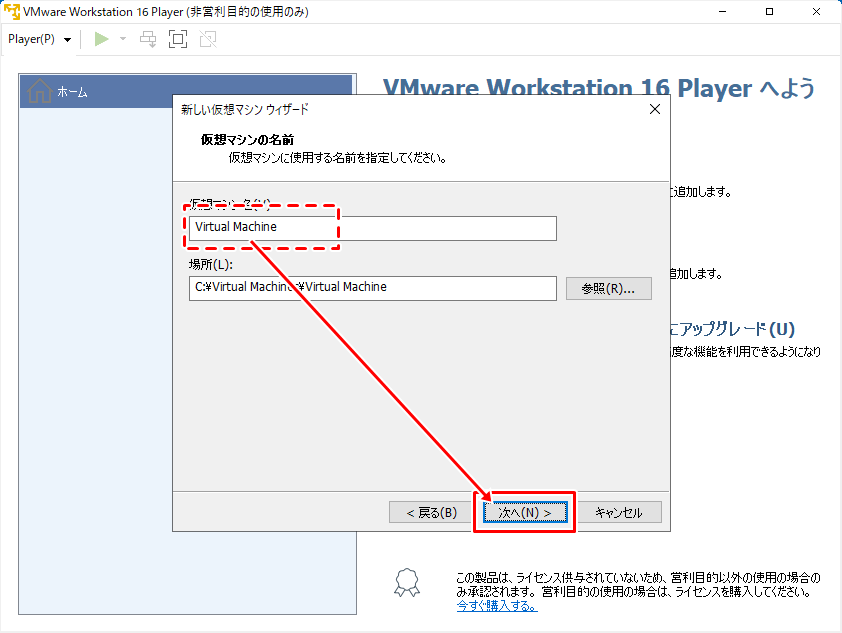Open the Player(P) dropdown menu
842x633 pixels.
[x=39, y=39]
